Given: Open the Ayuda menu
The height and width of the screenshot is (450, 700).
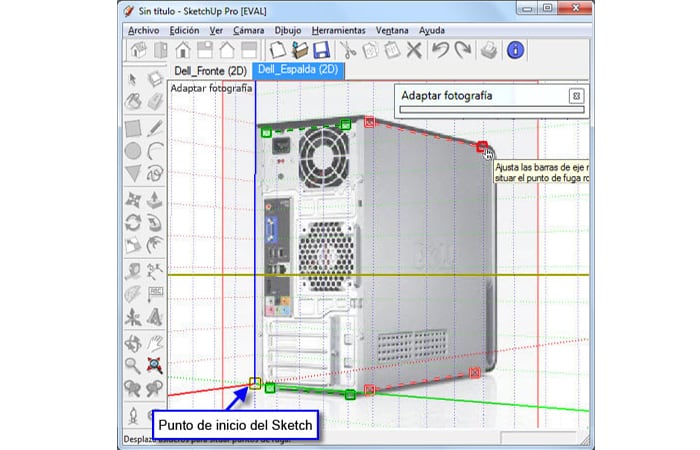Looking at the screenshot, I should [x=432, y=30].
